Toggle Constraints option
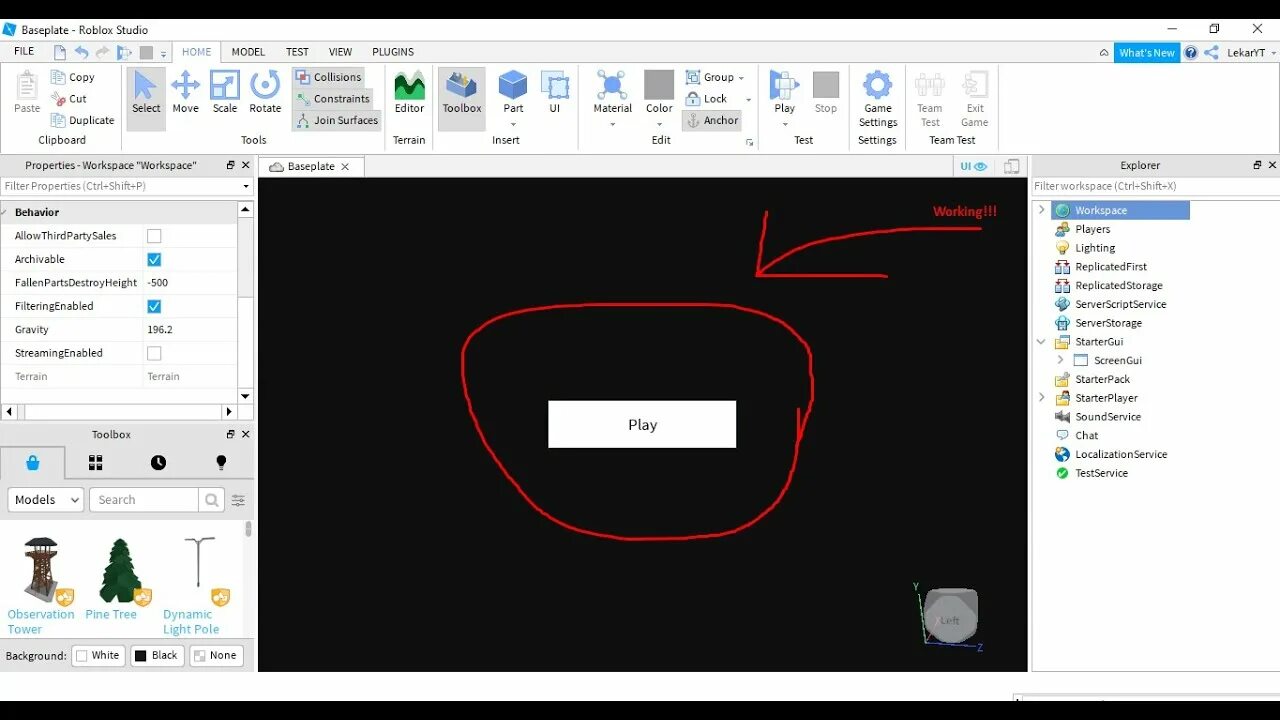 (333, 99)
